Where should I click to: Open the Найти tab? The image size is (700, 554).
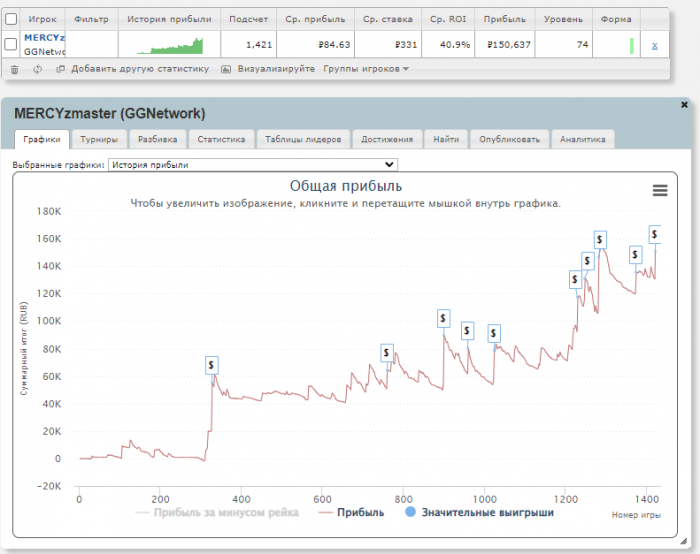point(446,139)
